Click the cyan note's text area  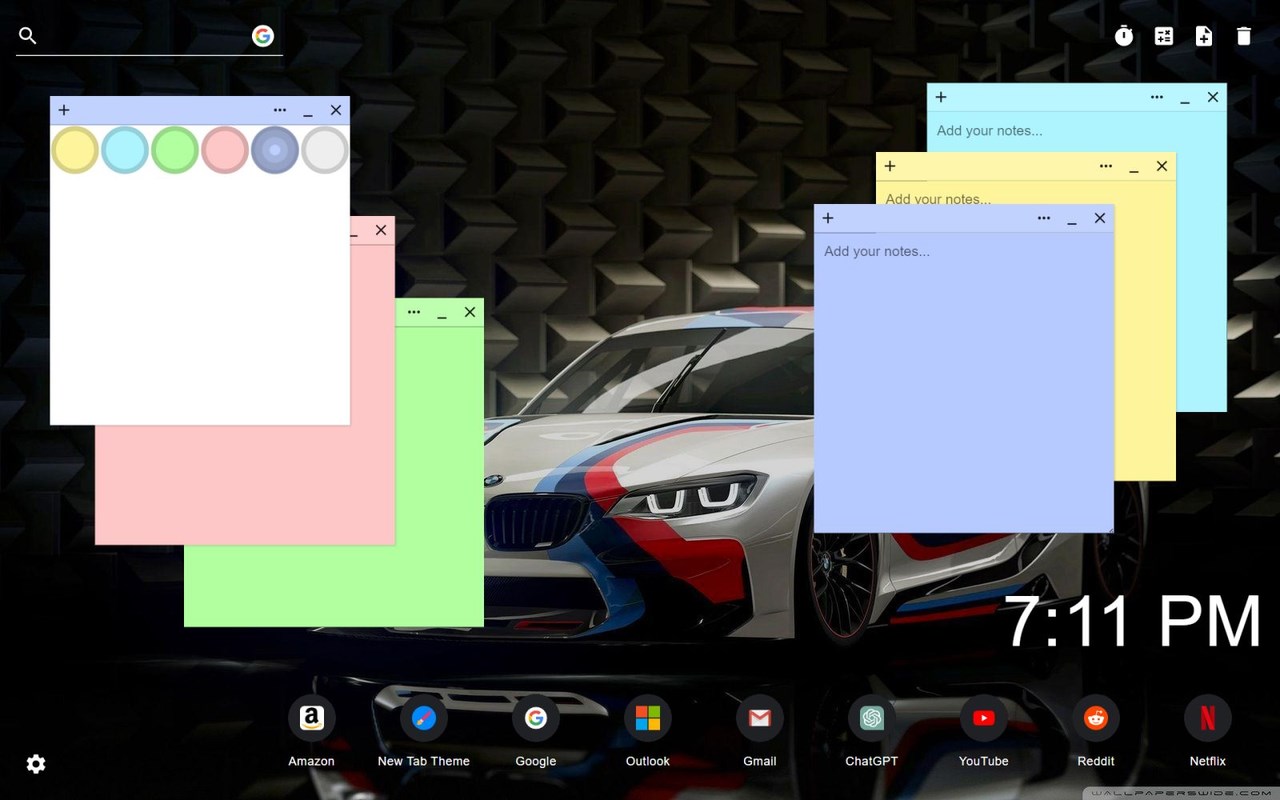(x=1077, y=131)
